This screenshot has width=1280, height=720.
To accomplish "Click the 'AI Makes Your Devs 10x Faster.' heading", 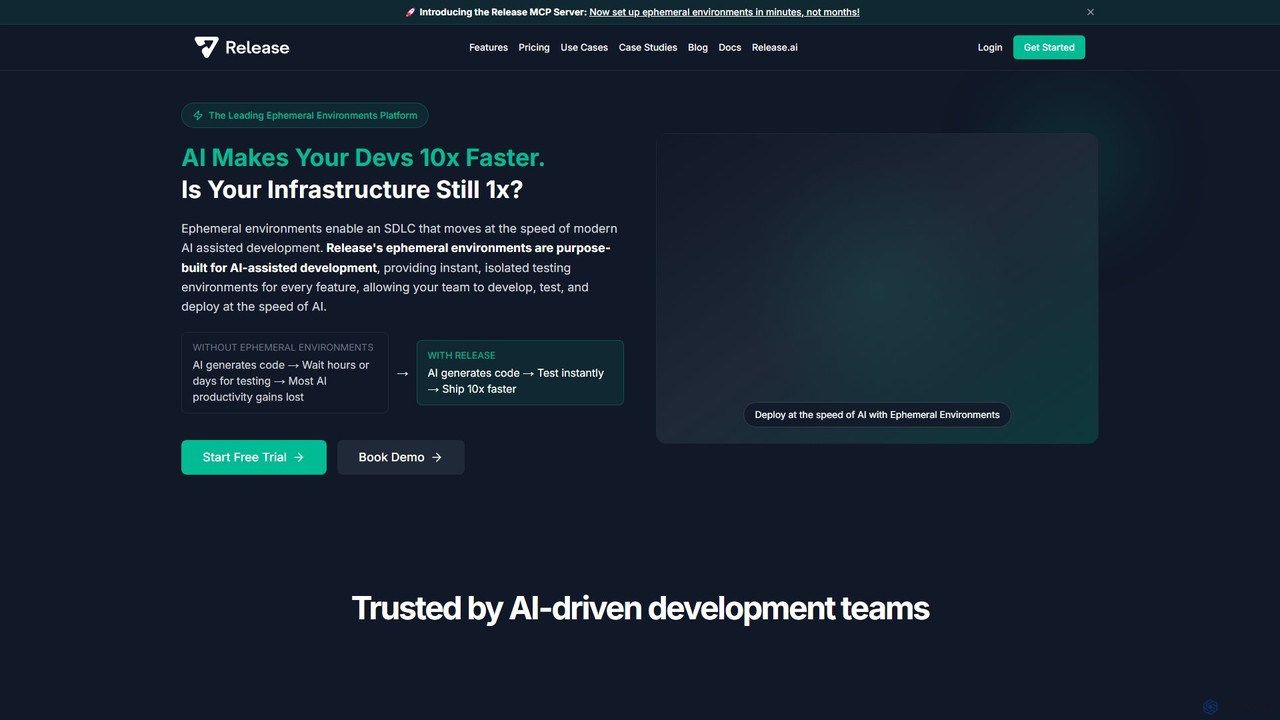I will click(363, 158).
